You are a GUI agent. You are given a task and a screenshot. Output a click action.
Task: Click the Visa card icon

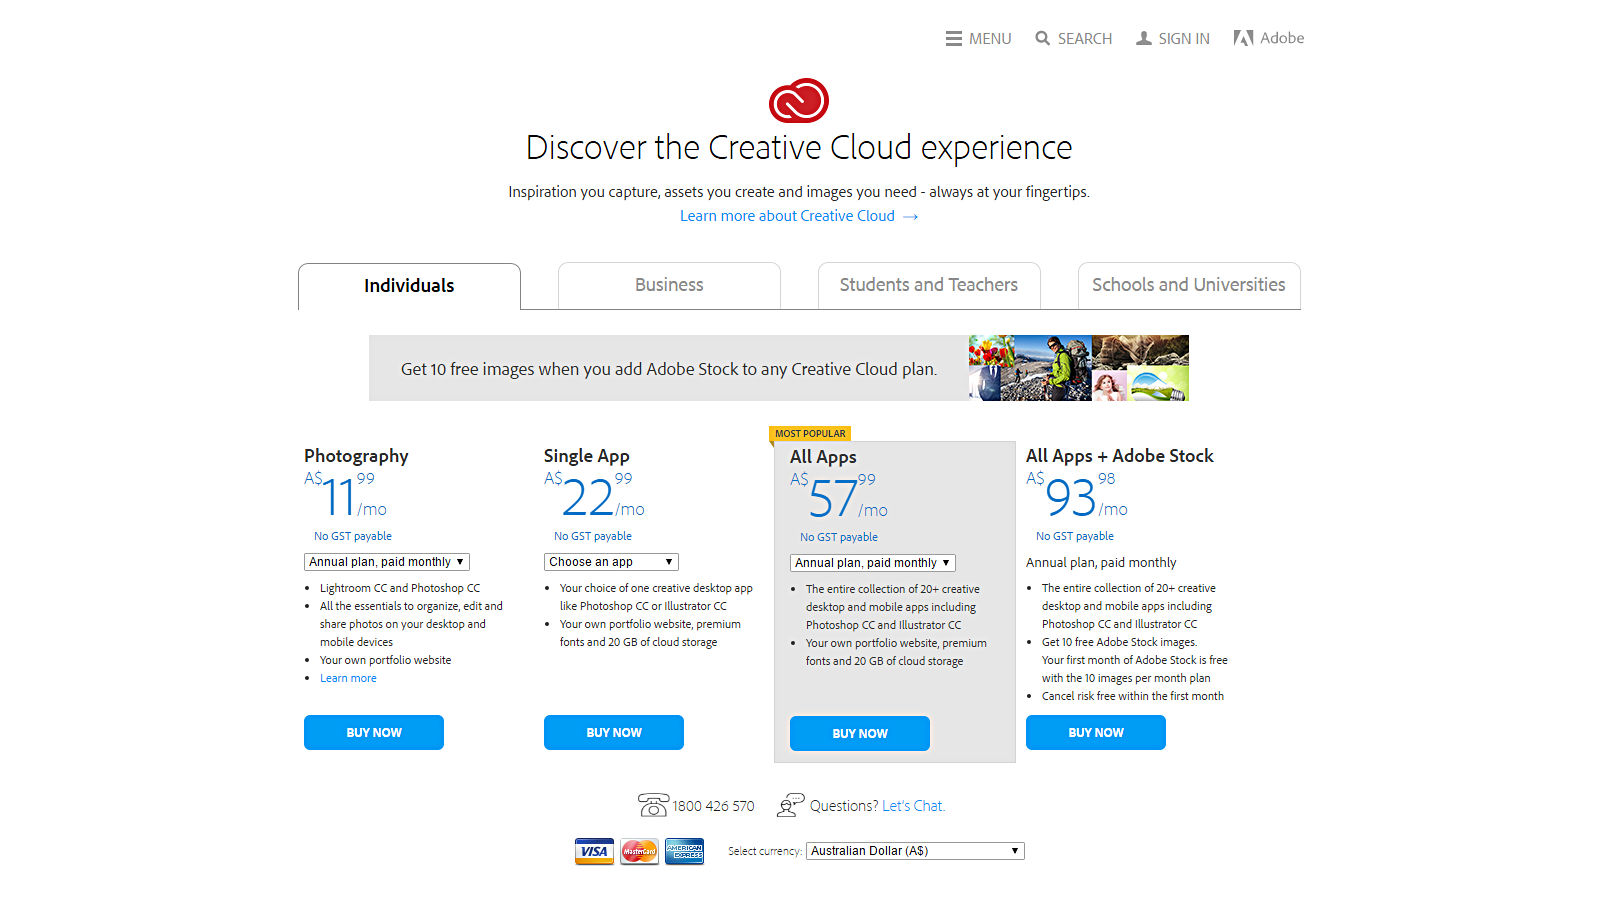point(594,851)
